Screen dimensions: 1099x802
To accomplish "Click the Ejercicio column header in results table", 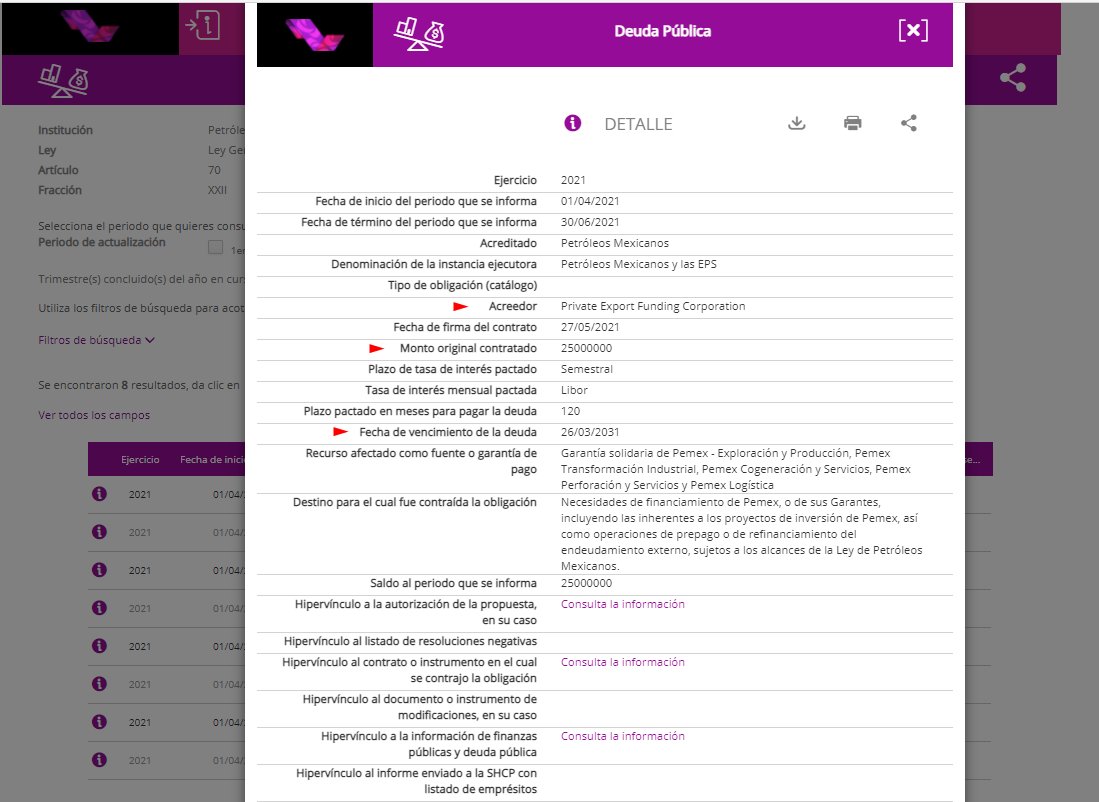I will 140,460.
